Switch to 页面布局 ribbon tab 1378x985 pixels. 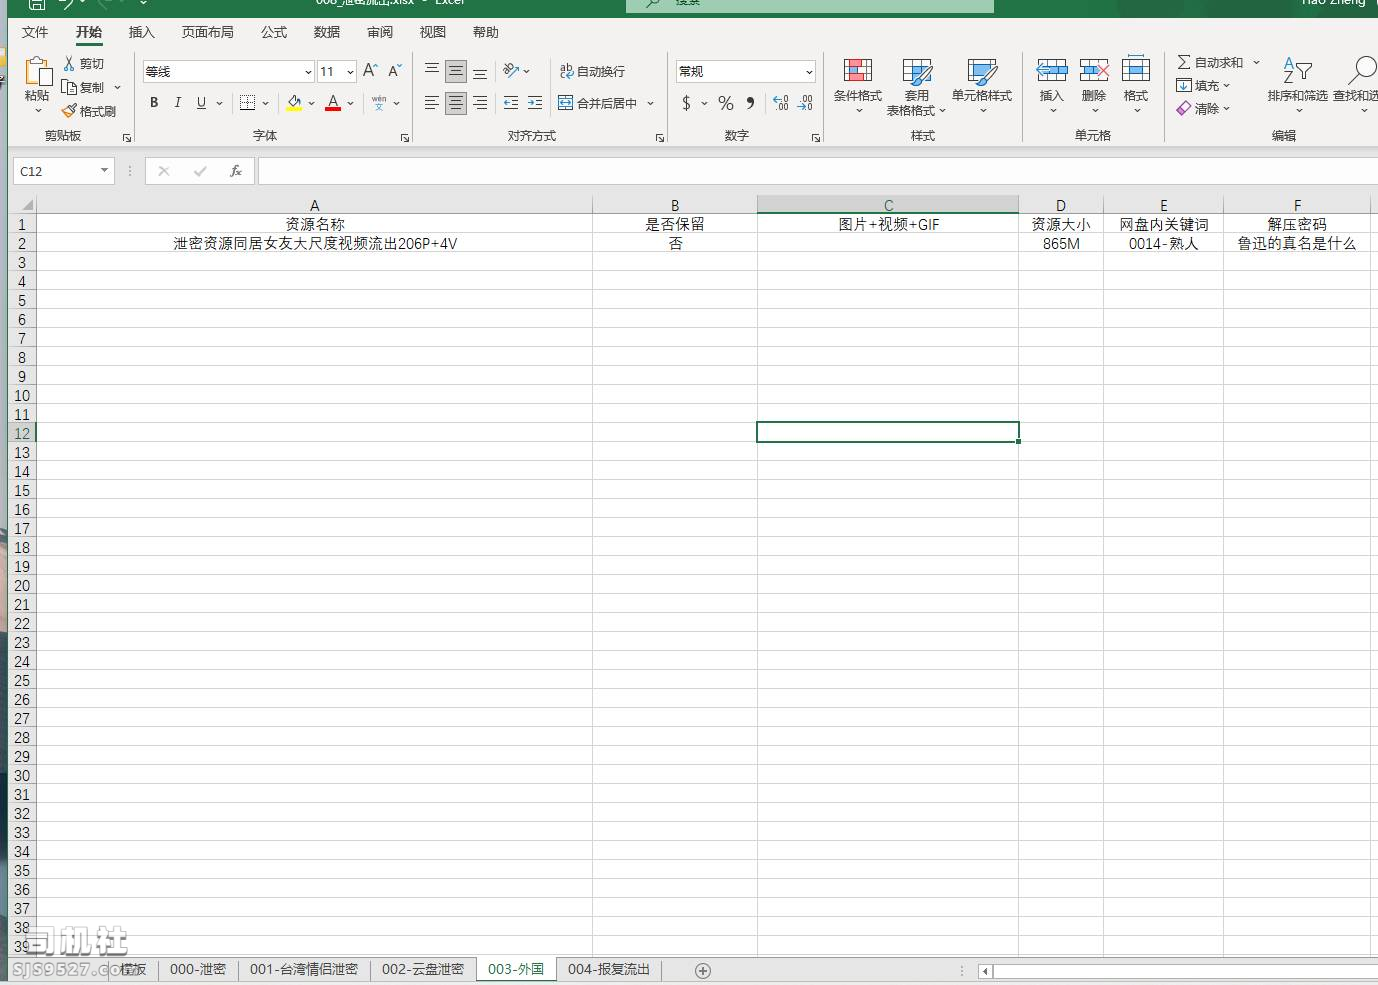(208, 32)
